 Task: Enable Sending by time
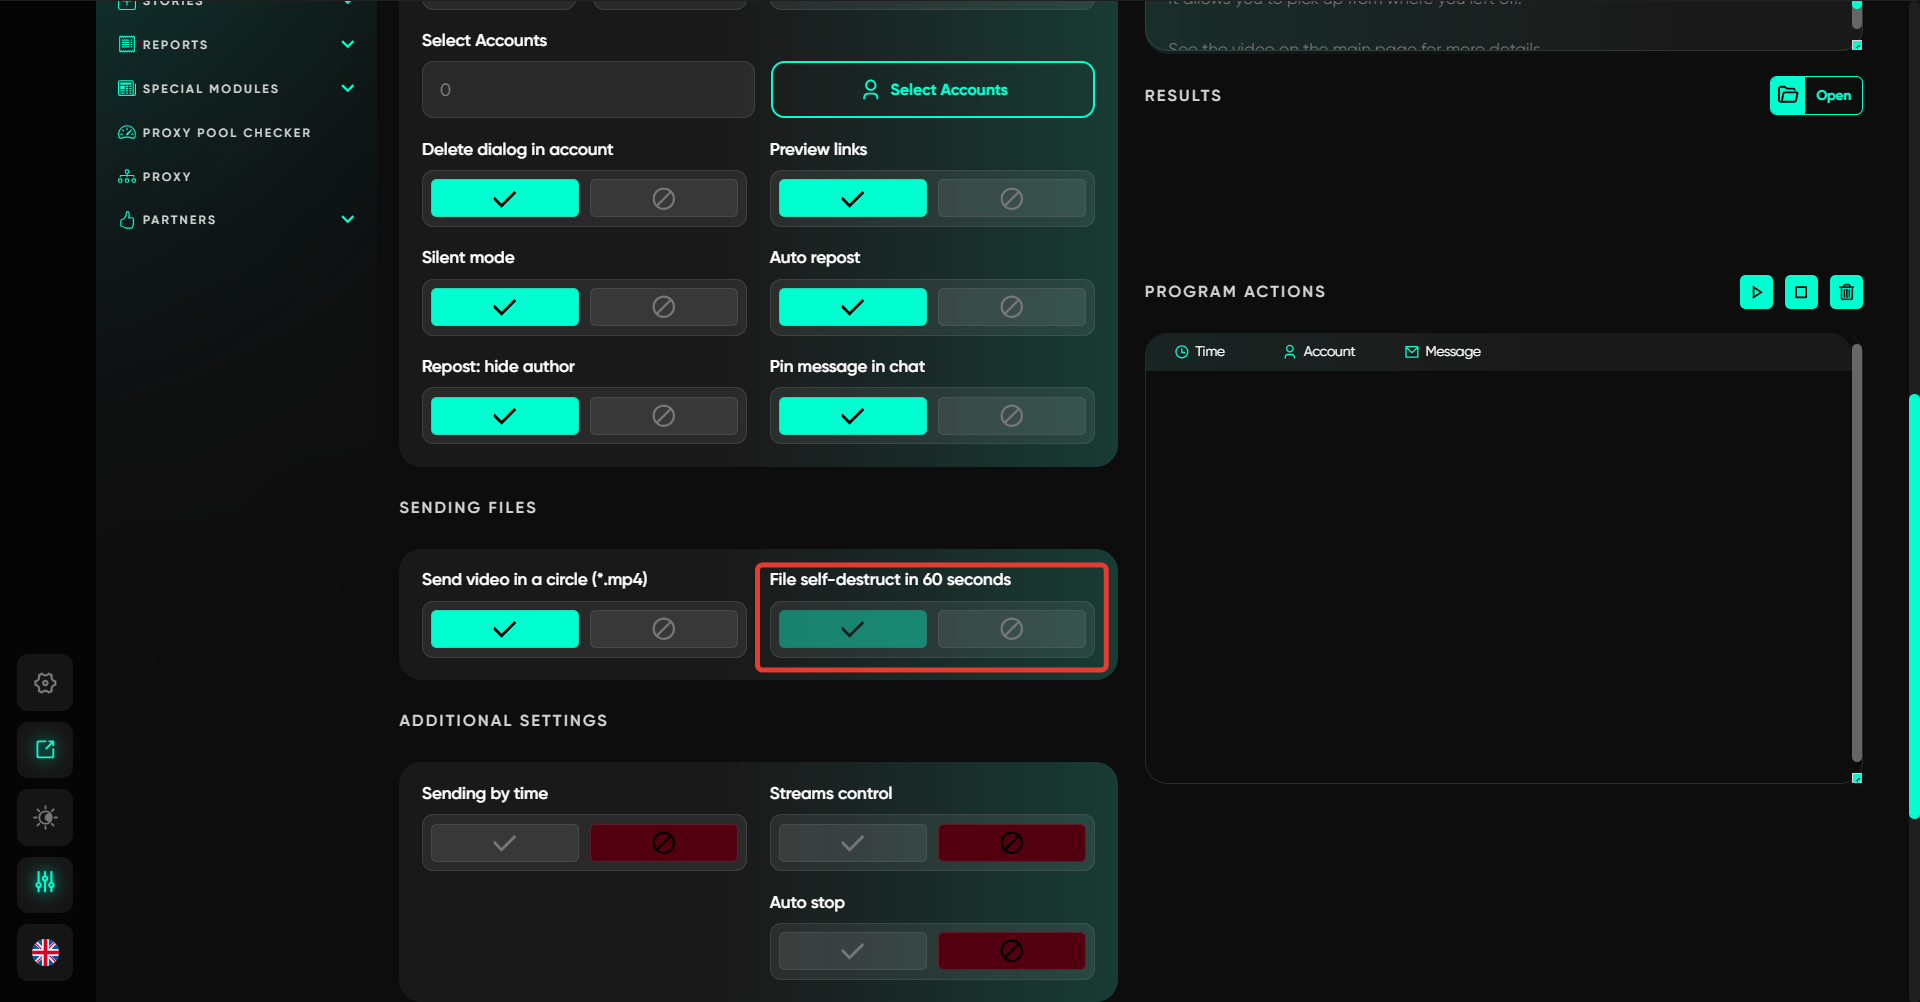click(505, 843)
